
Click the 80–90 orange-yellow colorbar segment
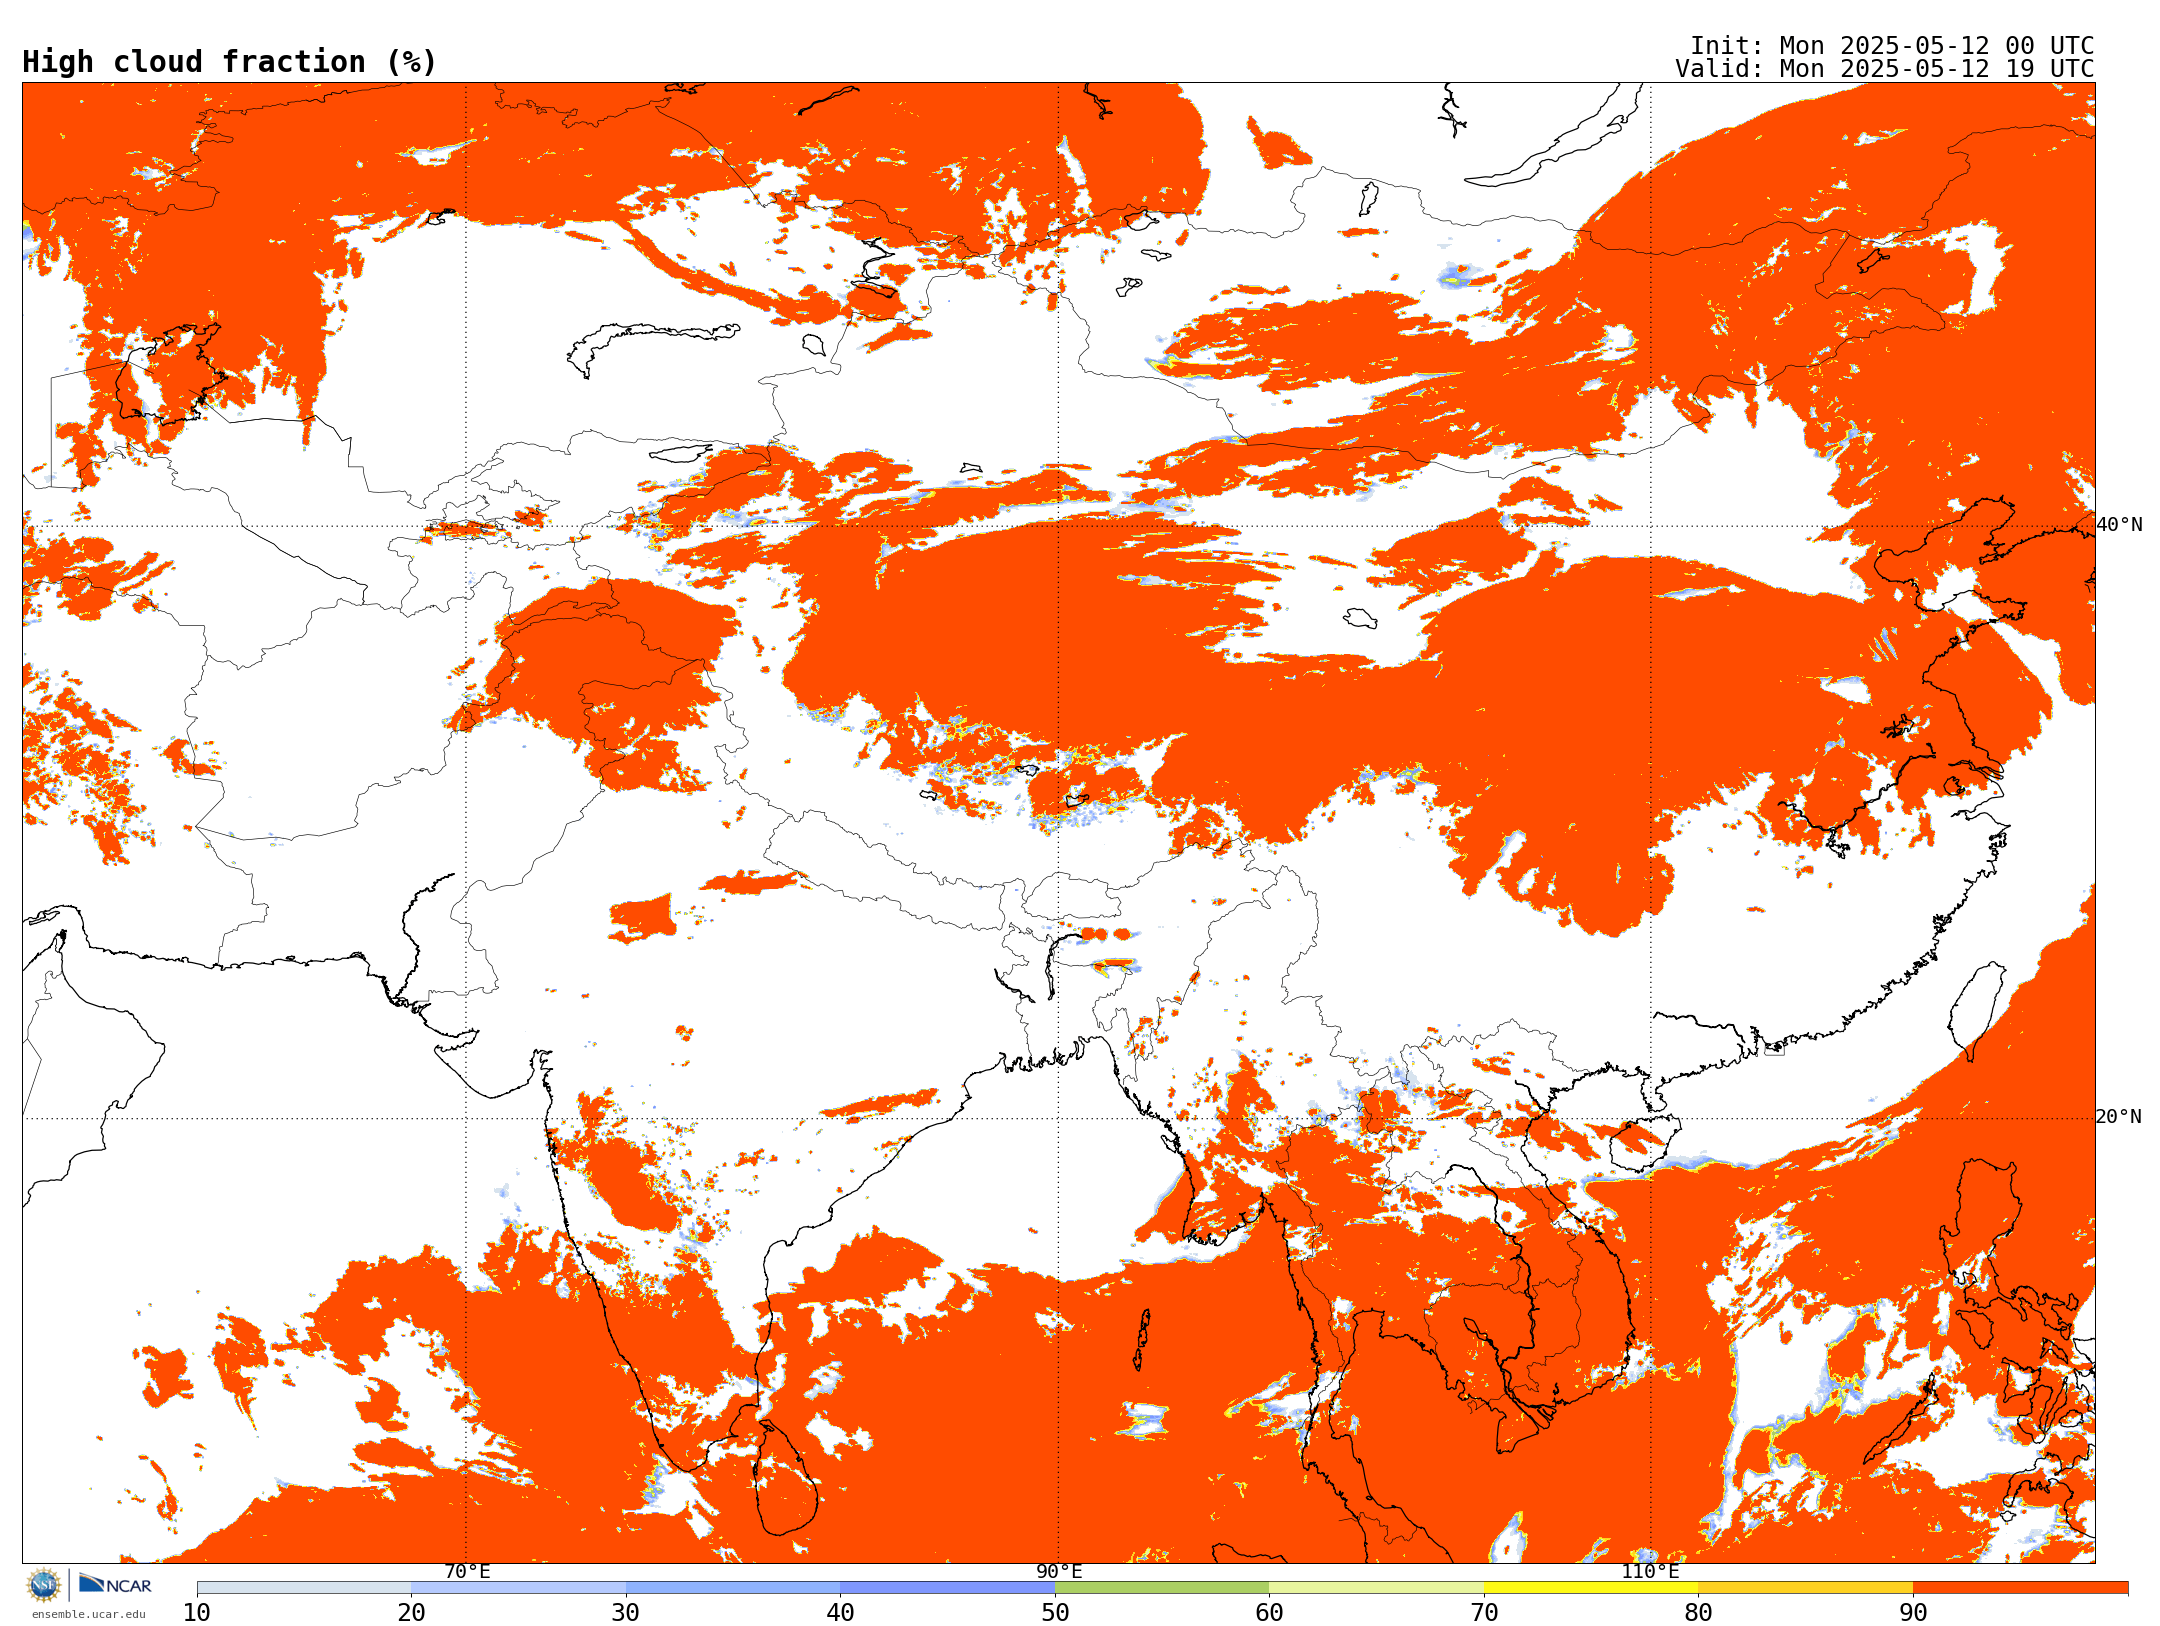[x=1805, y=1588]
